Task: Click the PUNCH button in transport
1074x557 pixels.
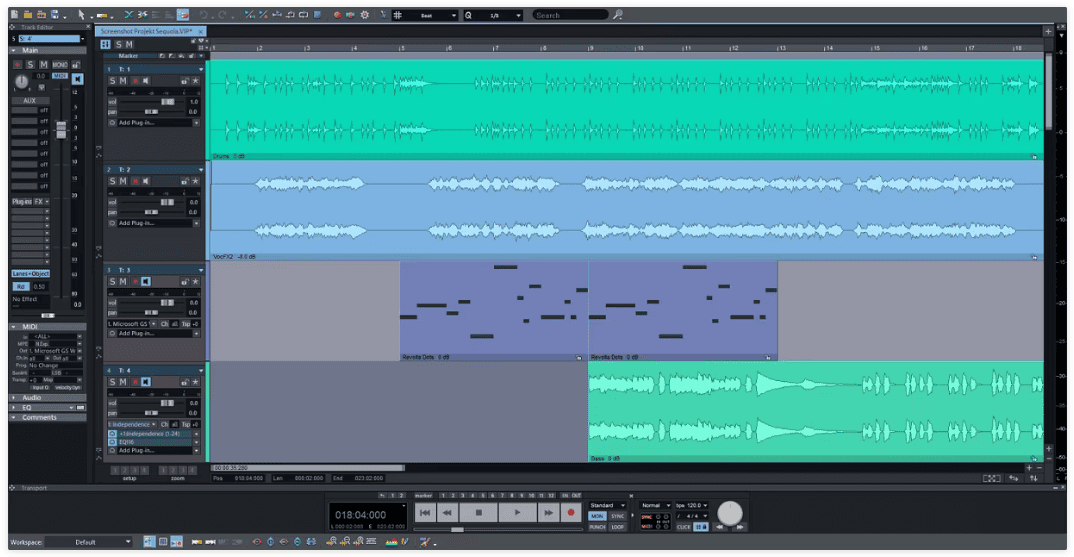Action: (x=597, y=527)
